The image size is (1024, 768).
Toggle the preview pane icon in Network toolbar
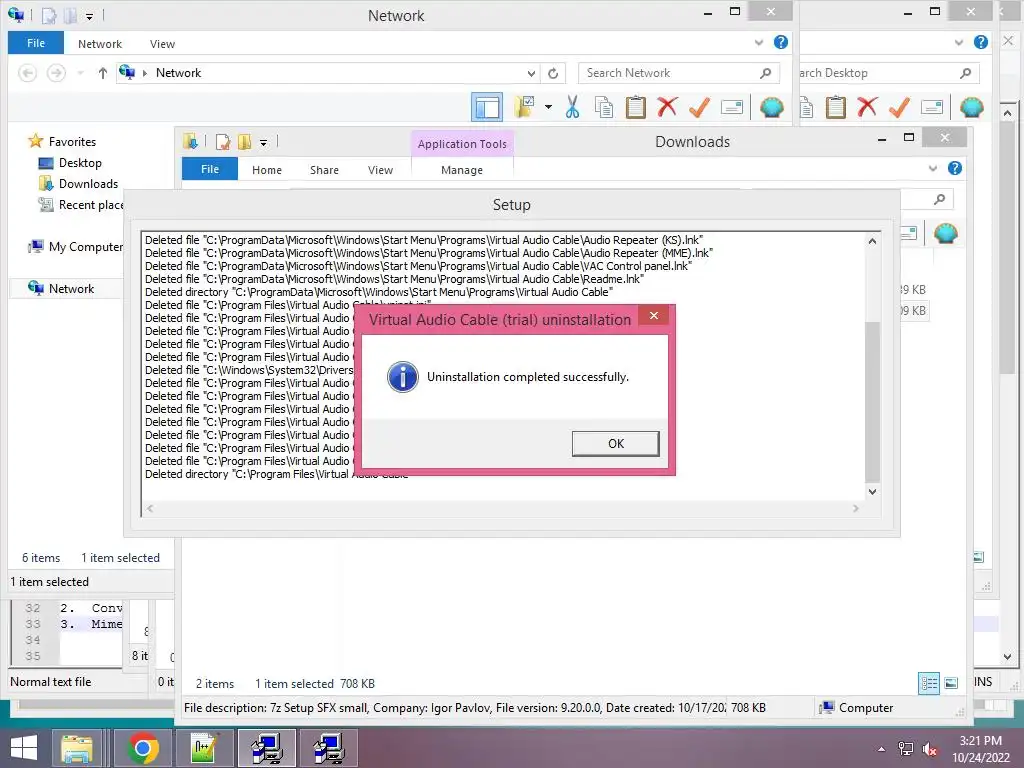click(487, 107)
